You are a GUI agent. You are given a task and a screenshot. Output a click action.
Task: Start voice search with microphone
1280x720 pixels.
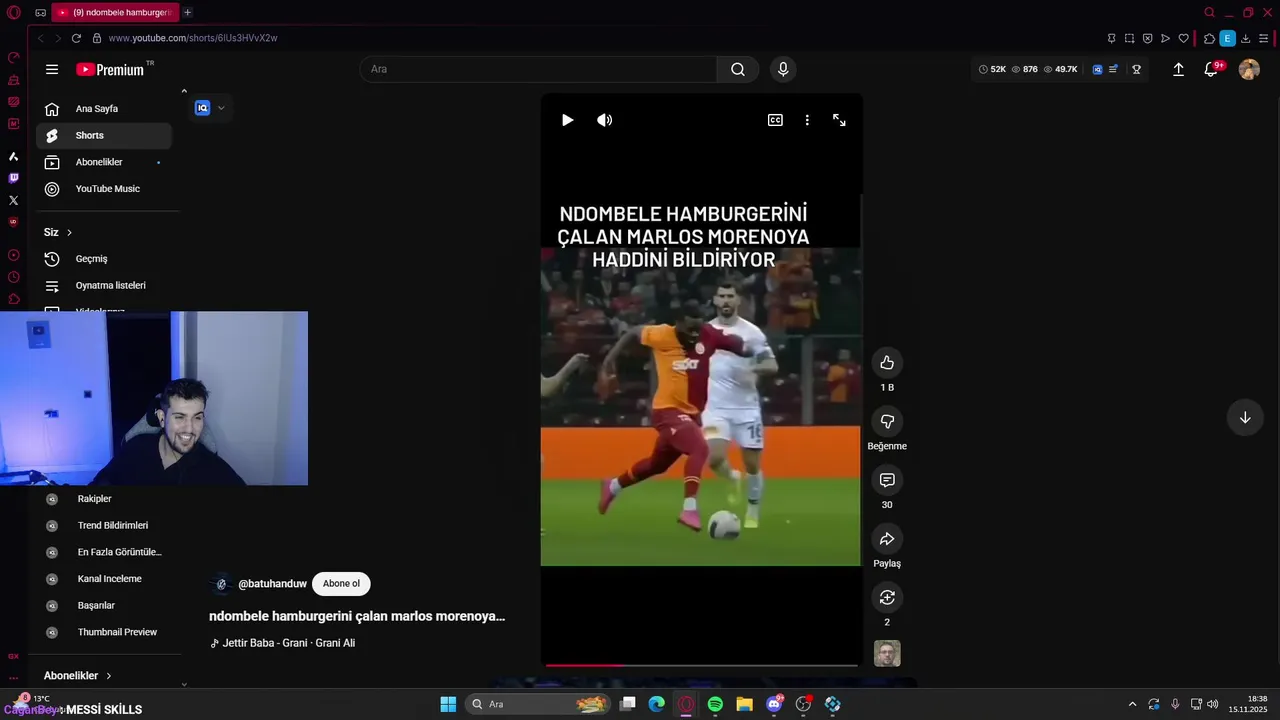point(783,69)
